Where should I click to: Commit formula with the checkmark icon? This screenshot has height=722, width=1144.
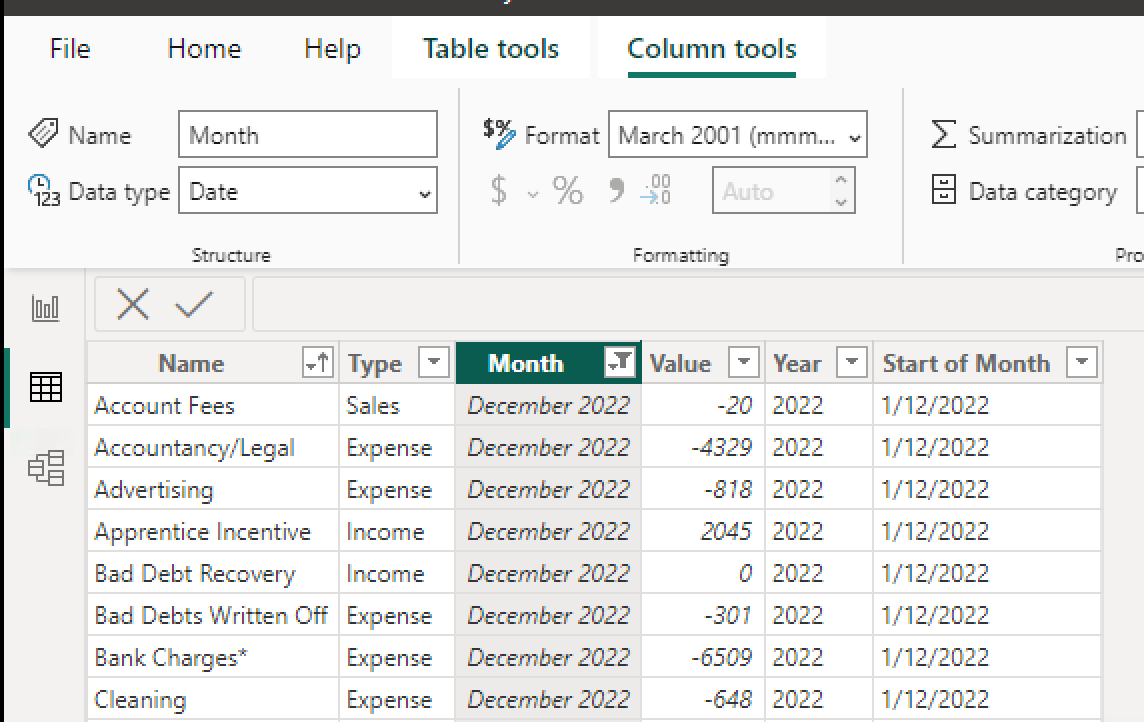[x=194, y=304]
